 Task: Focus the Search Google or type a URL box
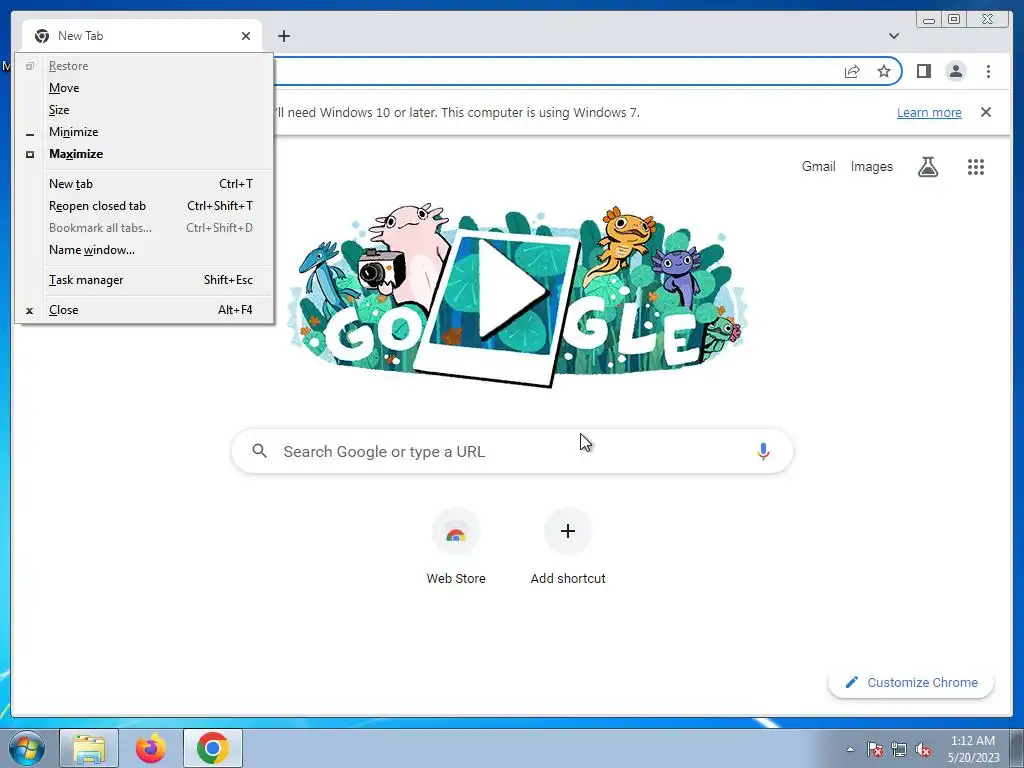(512, 451)
